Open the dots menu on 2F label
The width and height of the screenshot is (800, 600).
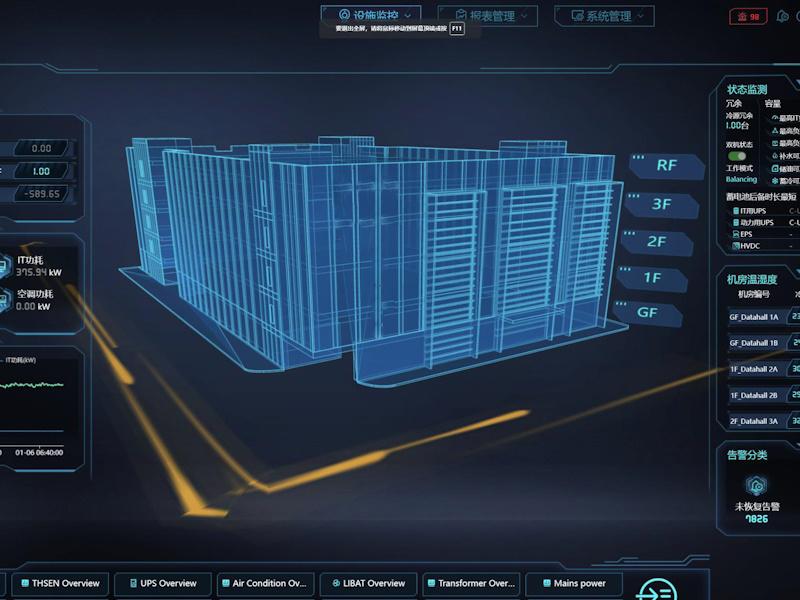click(630, 233)
